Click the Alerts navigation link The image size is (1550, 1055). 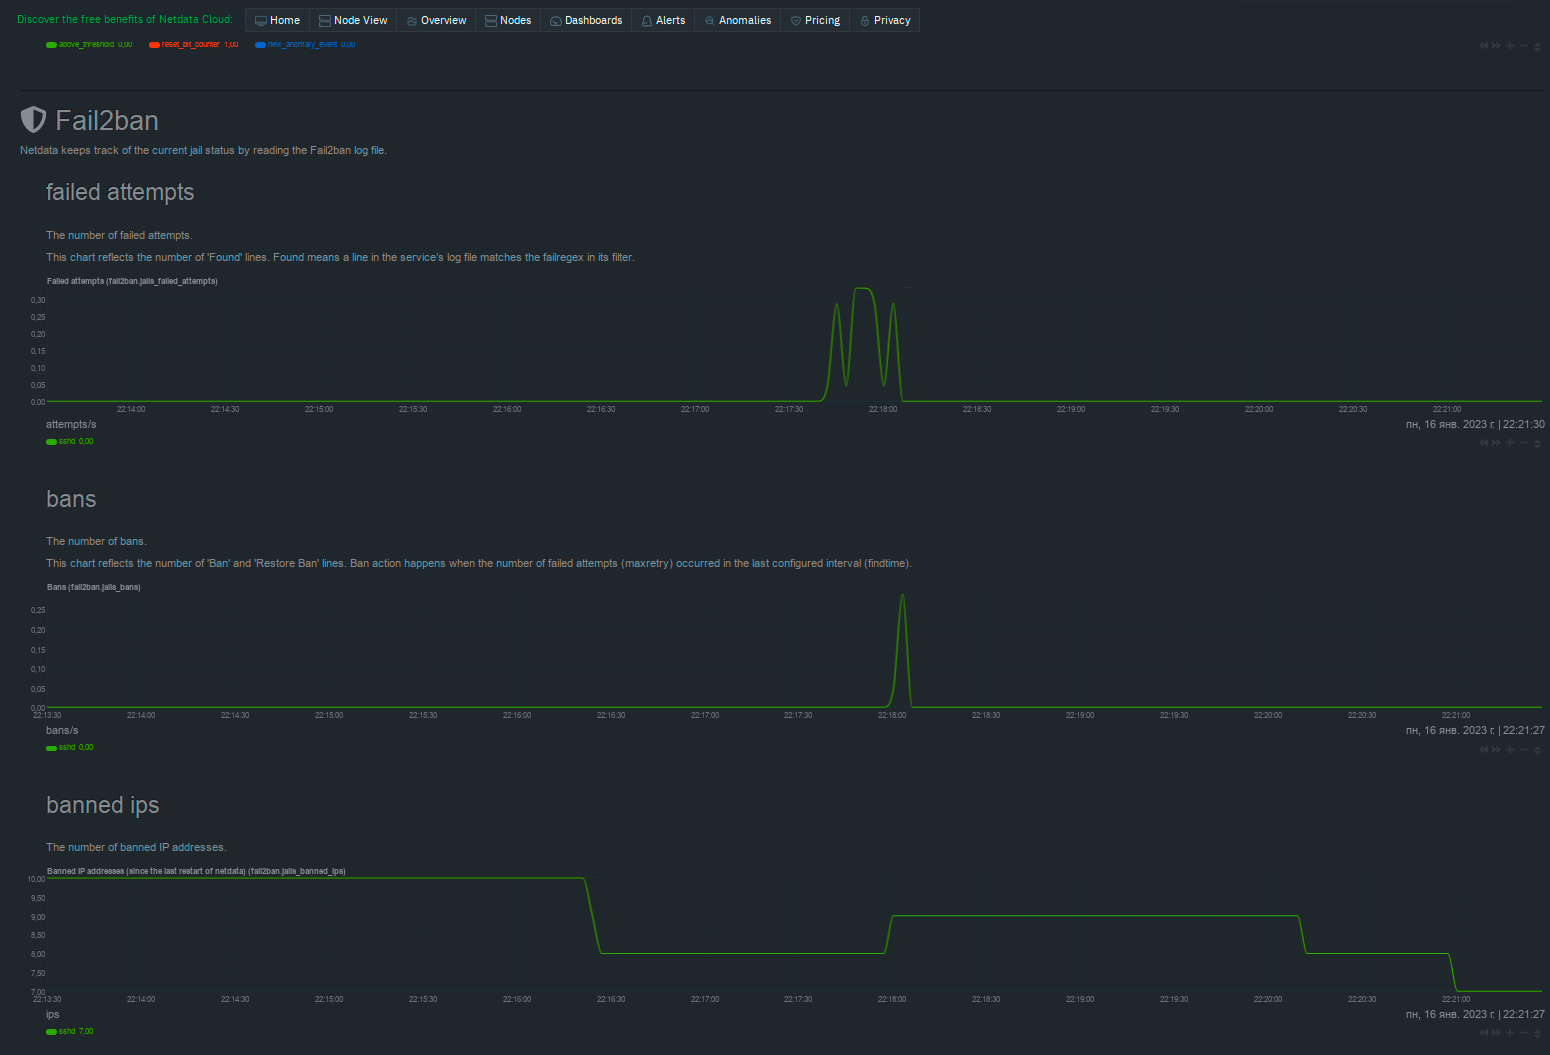click(663, 20)
